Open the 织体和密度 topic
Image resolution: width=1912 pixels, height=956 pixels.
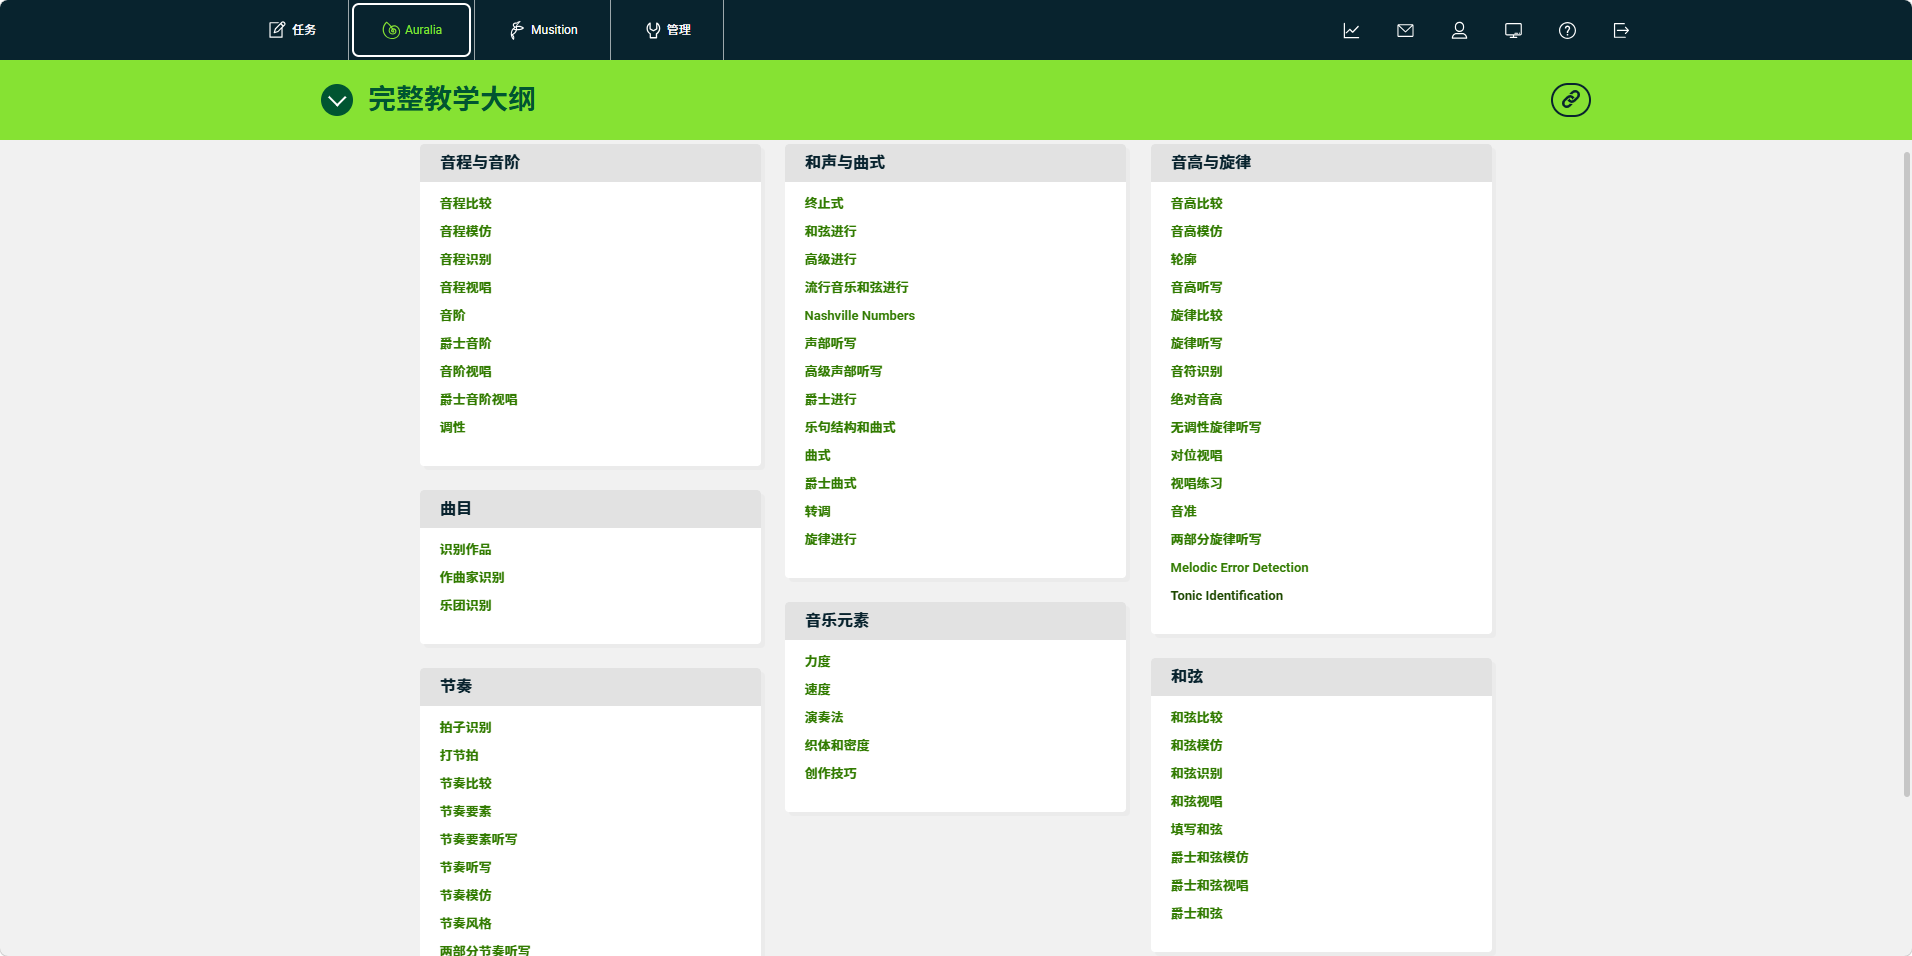point(837,745)
